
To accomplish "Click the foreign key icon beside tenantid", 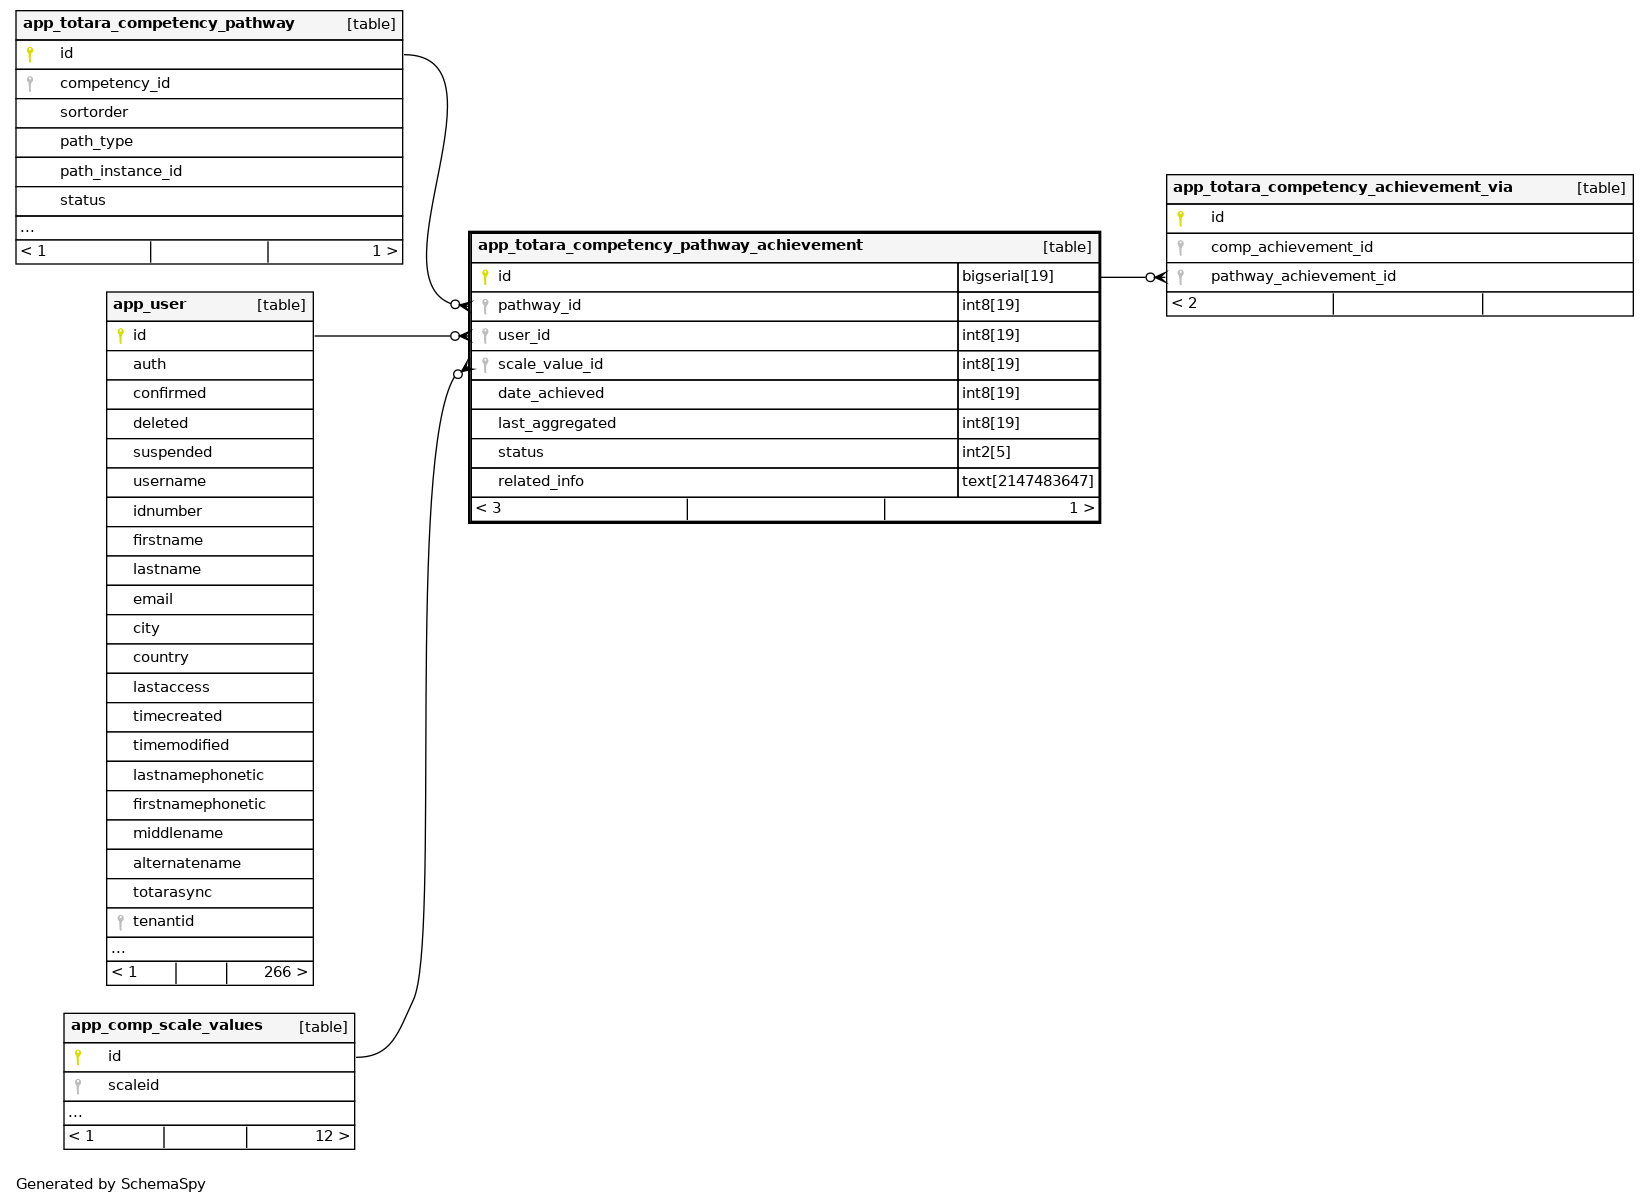I will point(120,922).
